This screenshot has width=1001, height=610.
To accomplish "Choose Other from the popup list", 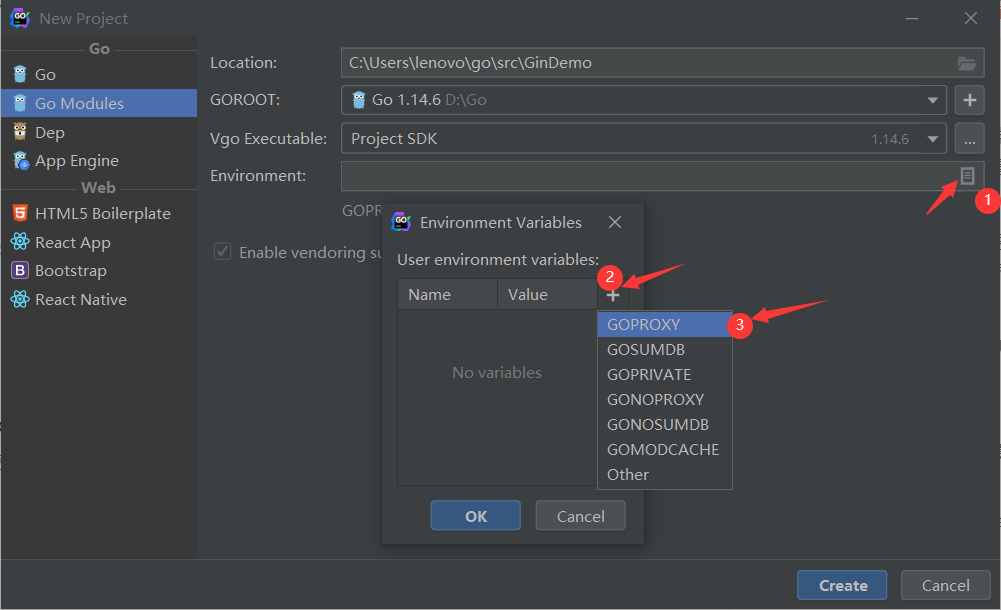I will pos(665,475).
